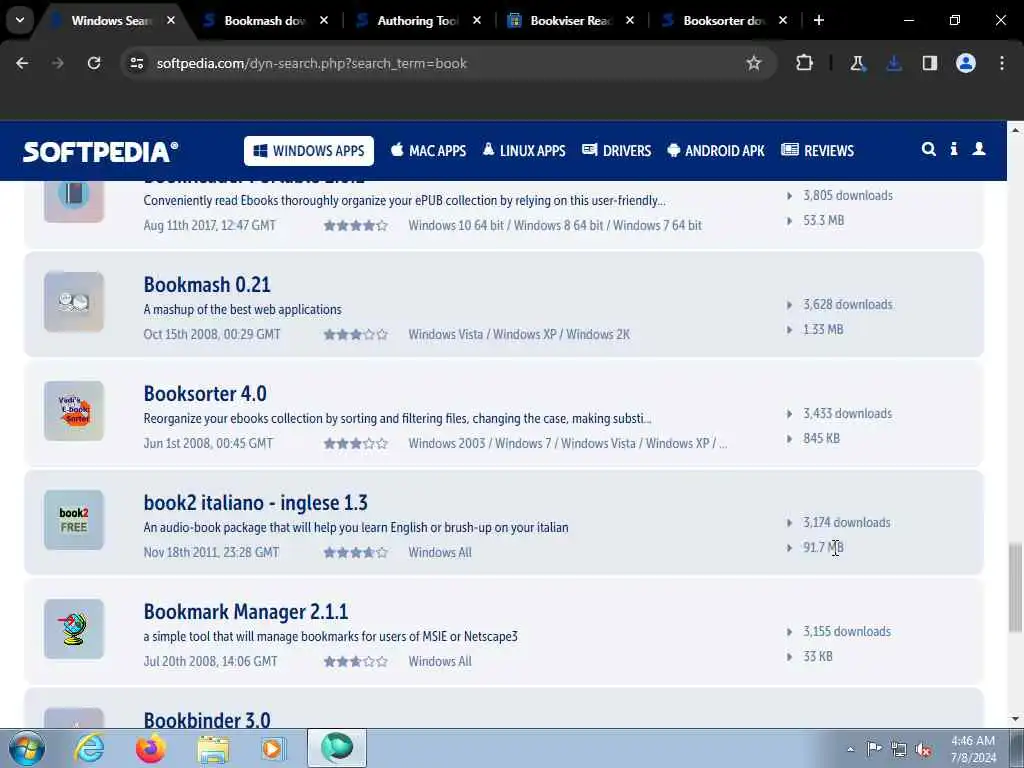The height and width of the screenshot is (768, 1024).
Task: Open the Android APK section
Action: pyautogui.click(x=716, y=151)
